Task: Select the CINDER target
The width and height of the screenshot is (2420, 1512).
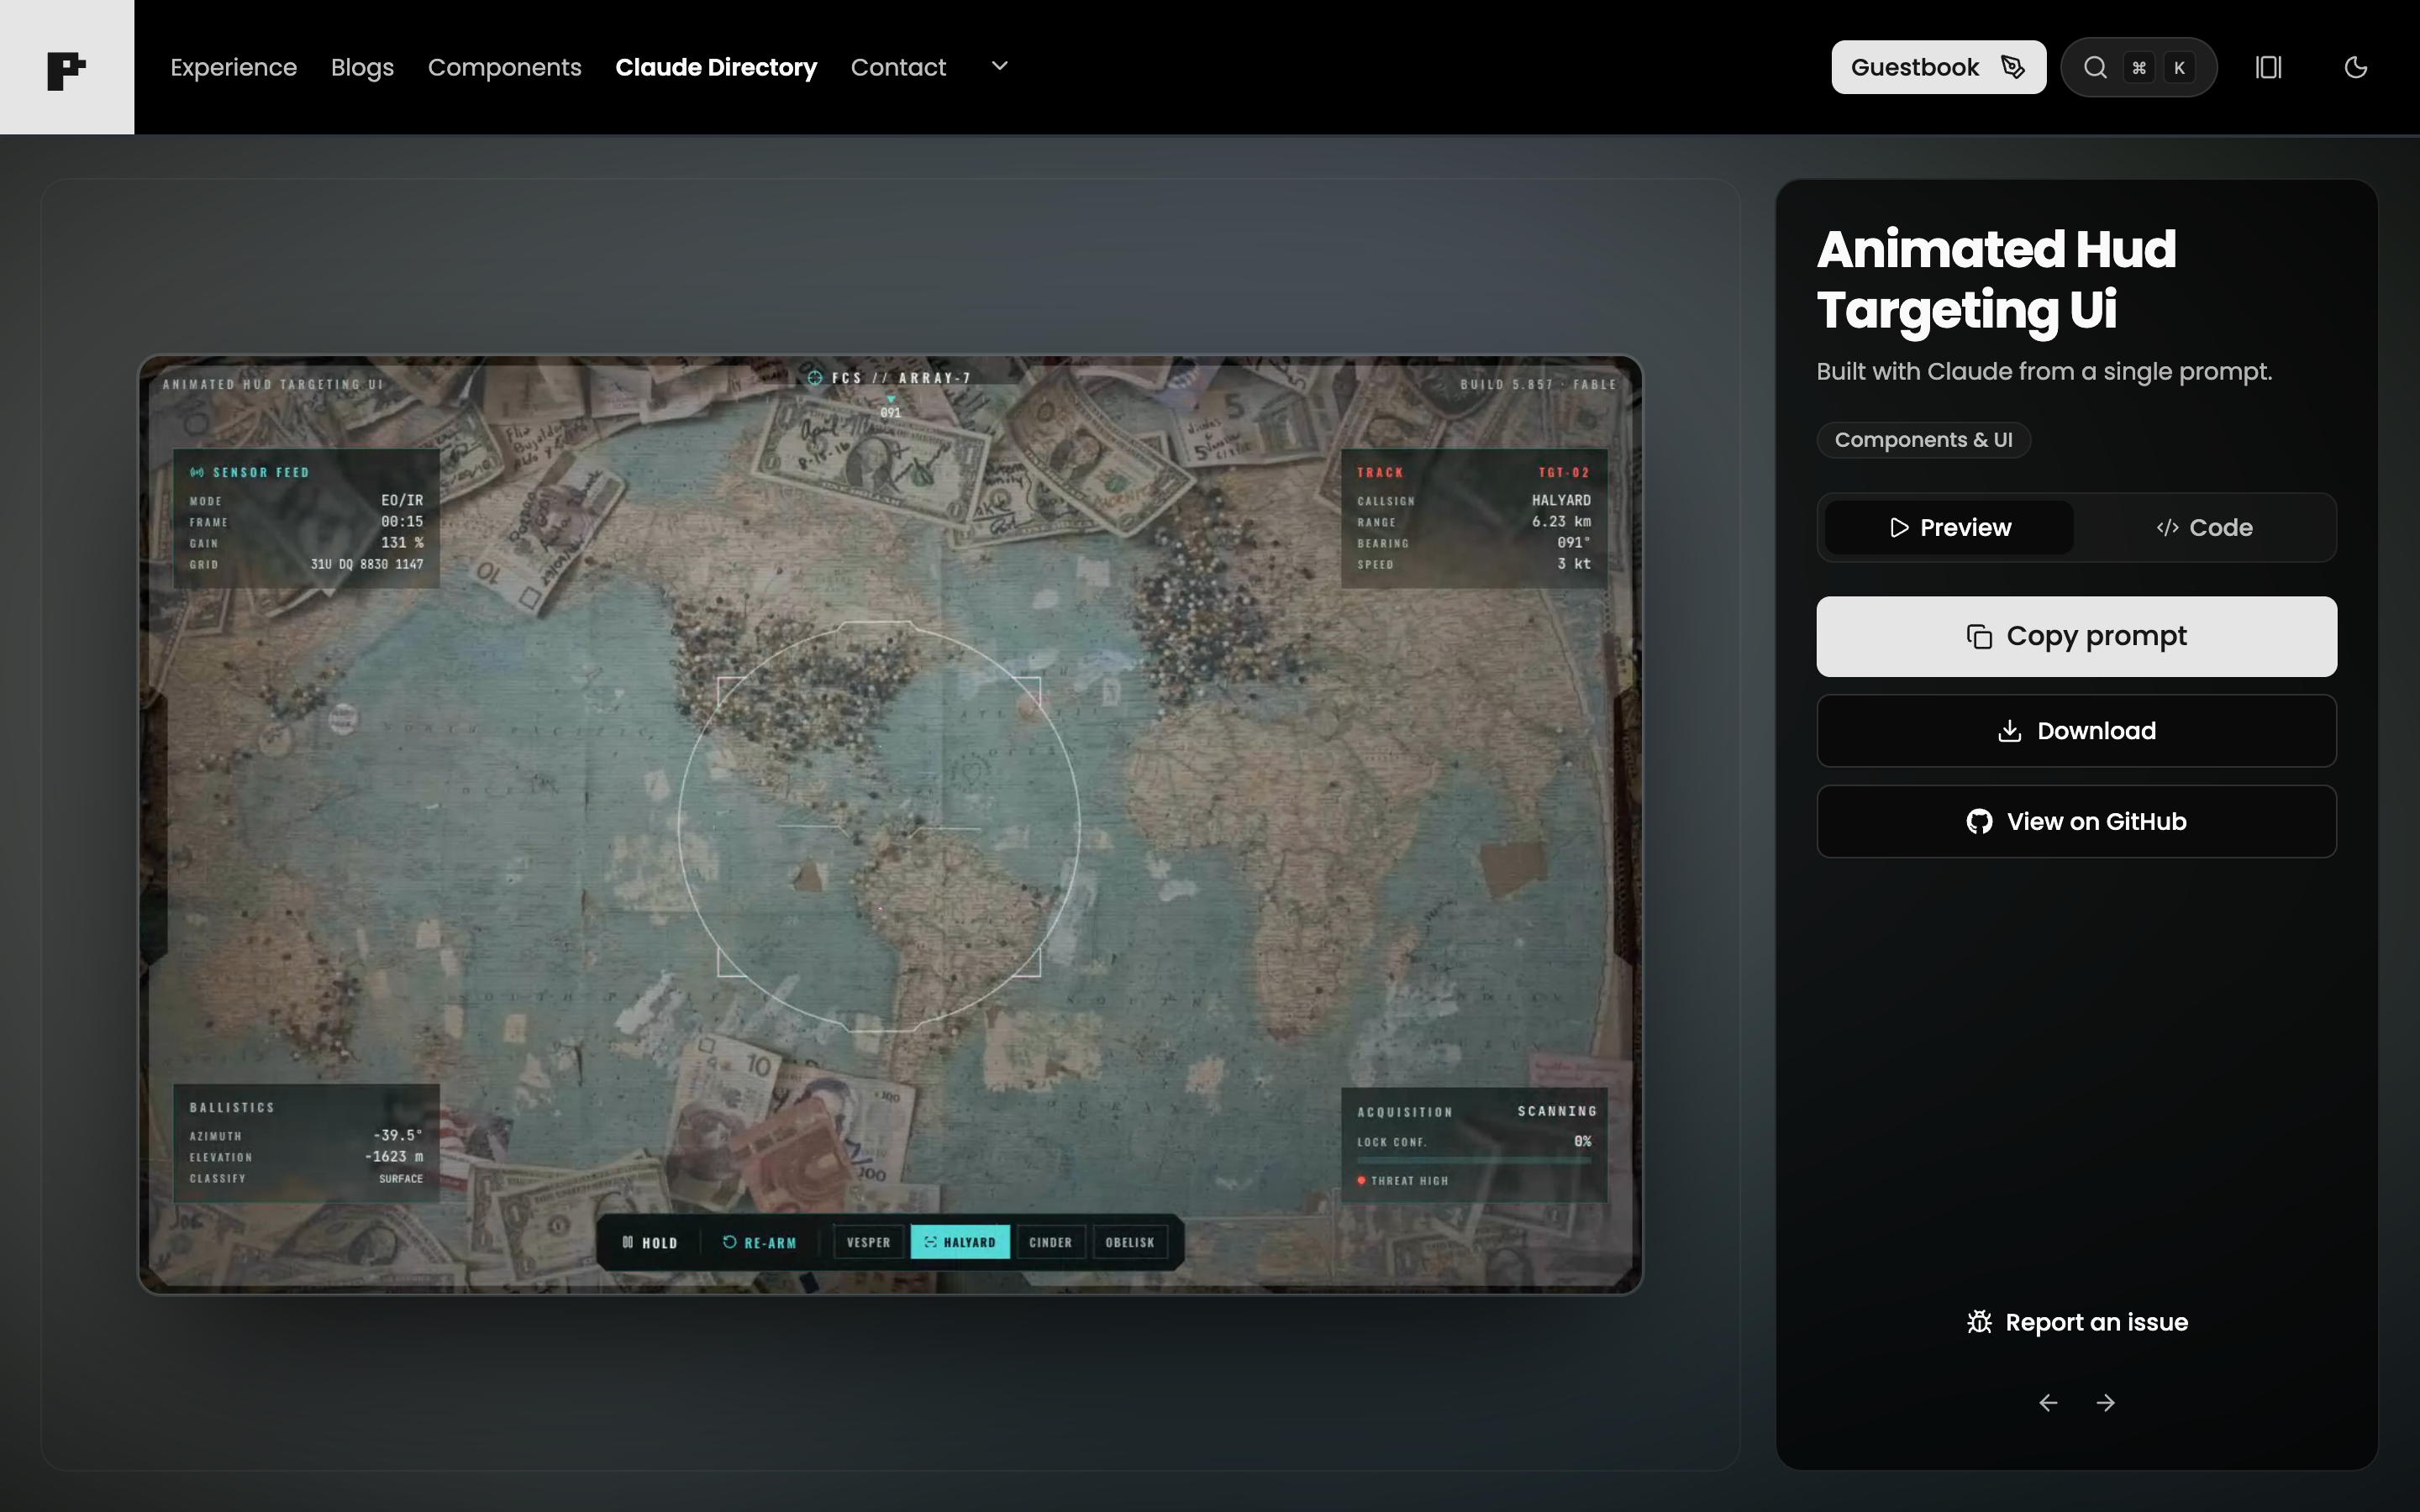Action: [x=1050, y=1242]
